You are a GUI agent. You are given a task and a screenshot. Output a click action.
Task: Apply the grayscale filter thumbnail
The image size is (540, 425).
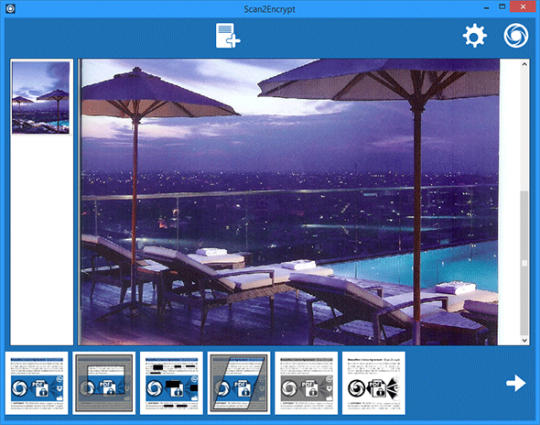[306, 383]
